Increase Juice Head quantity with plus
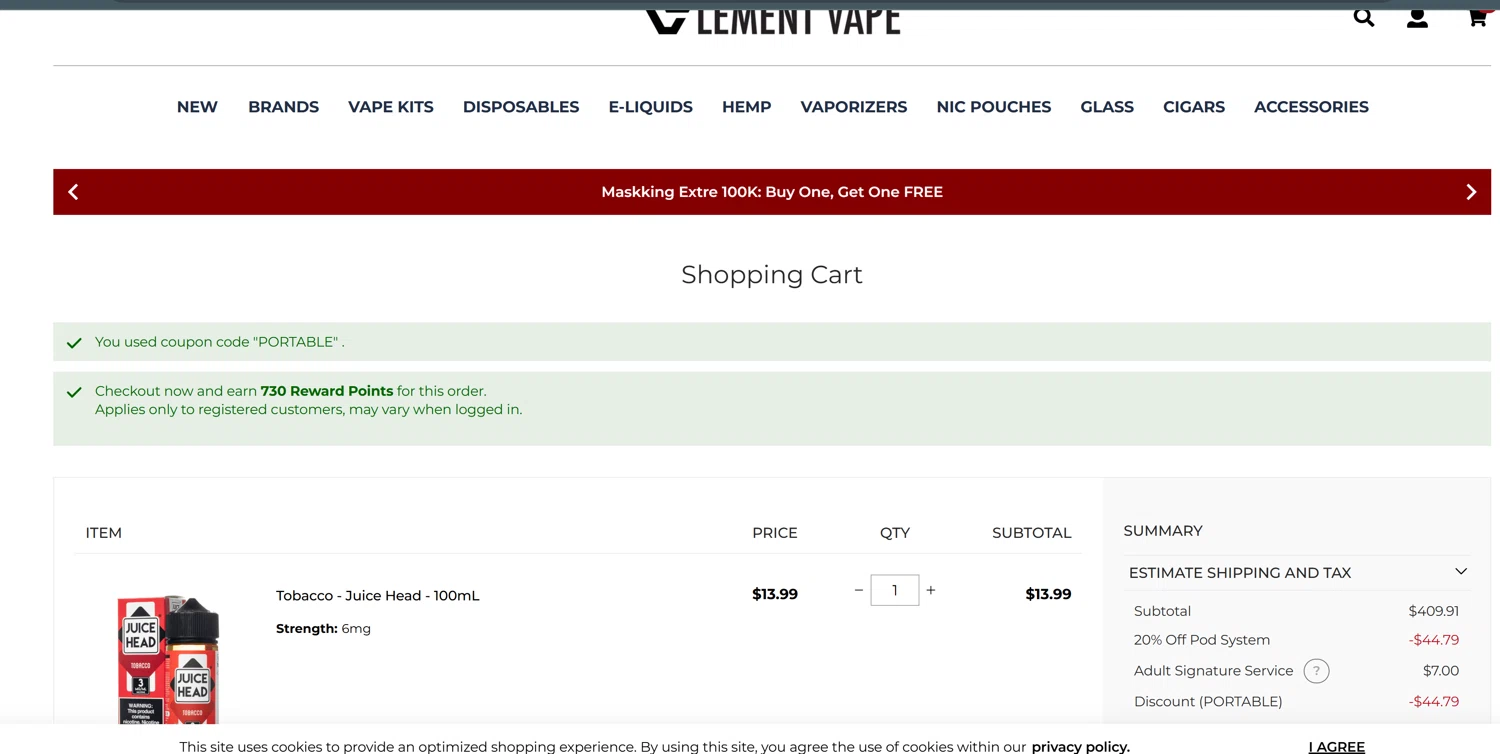Screen dimensions: 1500x754 931,591
